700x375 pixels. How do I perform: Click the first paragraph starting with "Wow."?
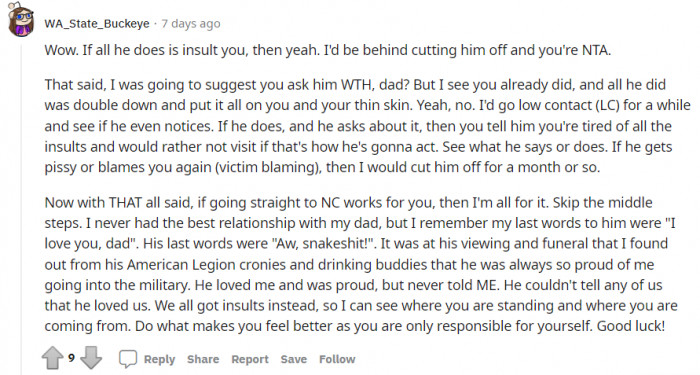tap(328, 50)
